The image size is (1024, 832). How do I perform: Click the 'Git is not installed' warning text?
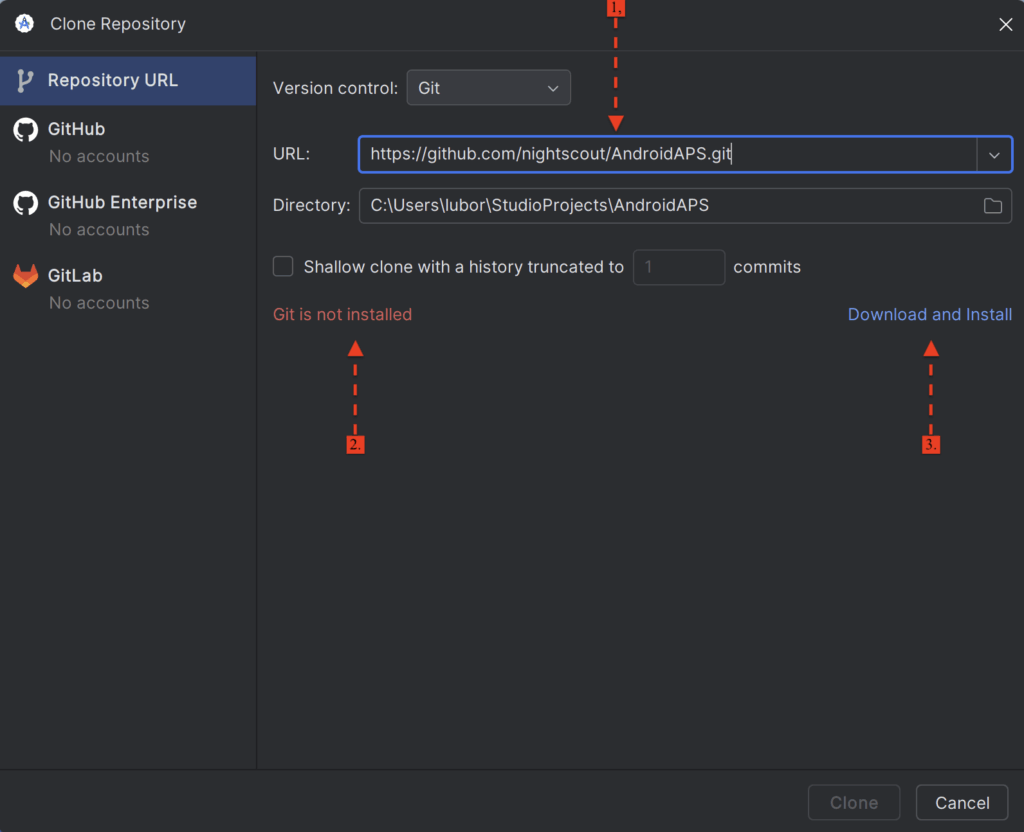click(342, 314)
